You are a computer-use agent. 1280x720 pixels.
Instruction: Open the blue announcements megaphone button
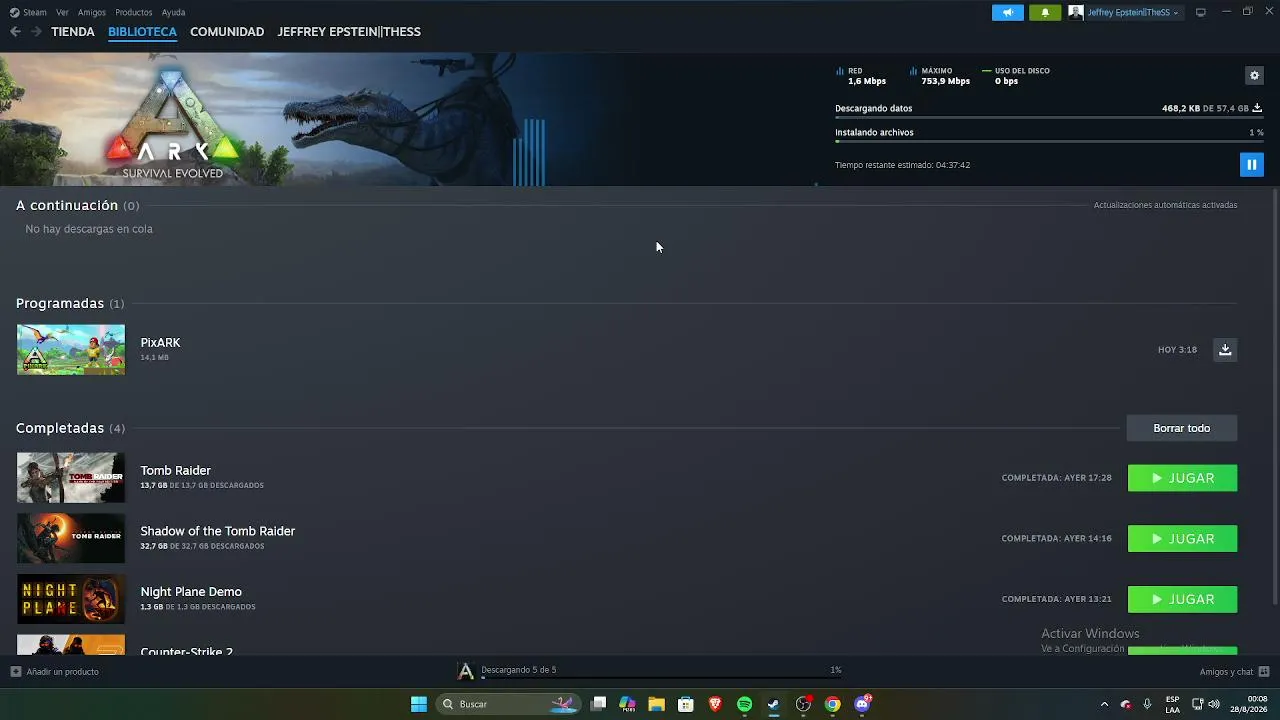click(x=1008, y=12)
